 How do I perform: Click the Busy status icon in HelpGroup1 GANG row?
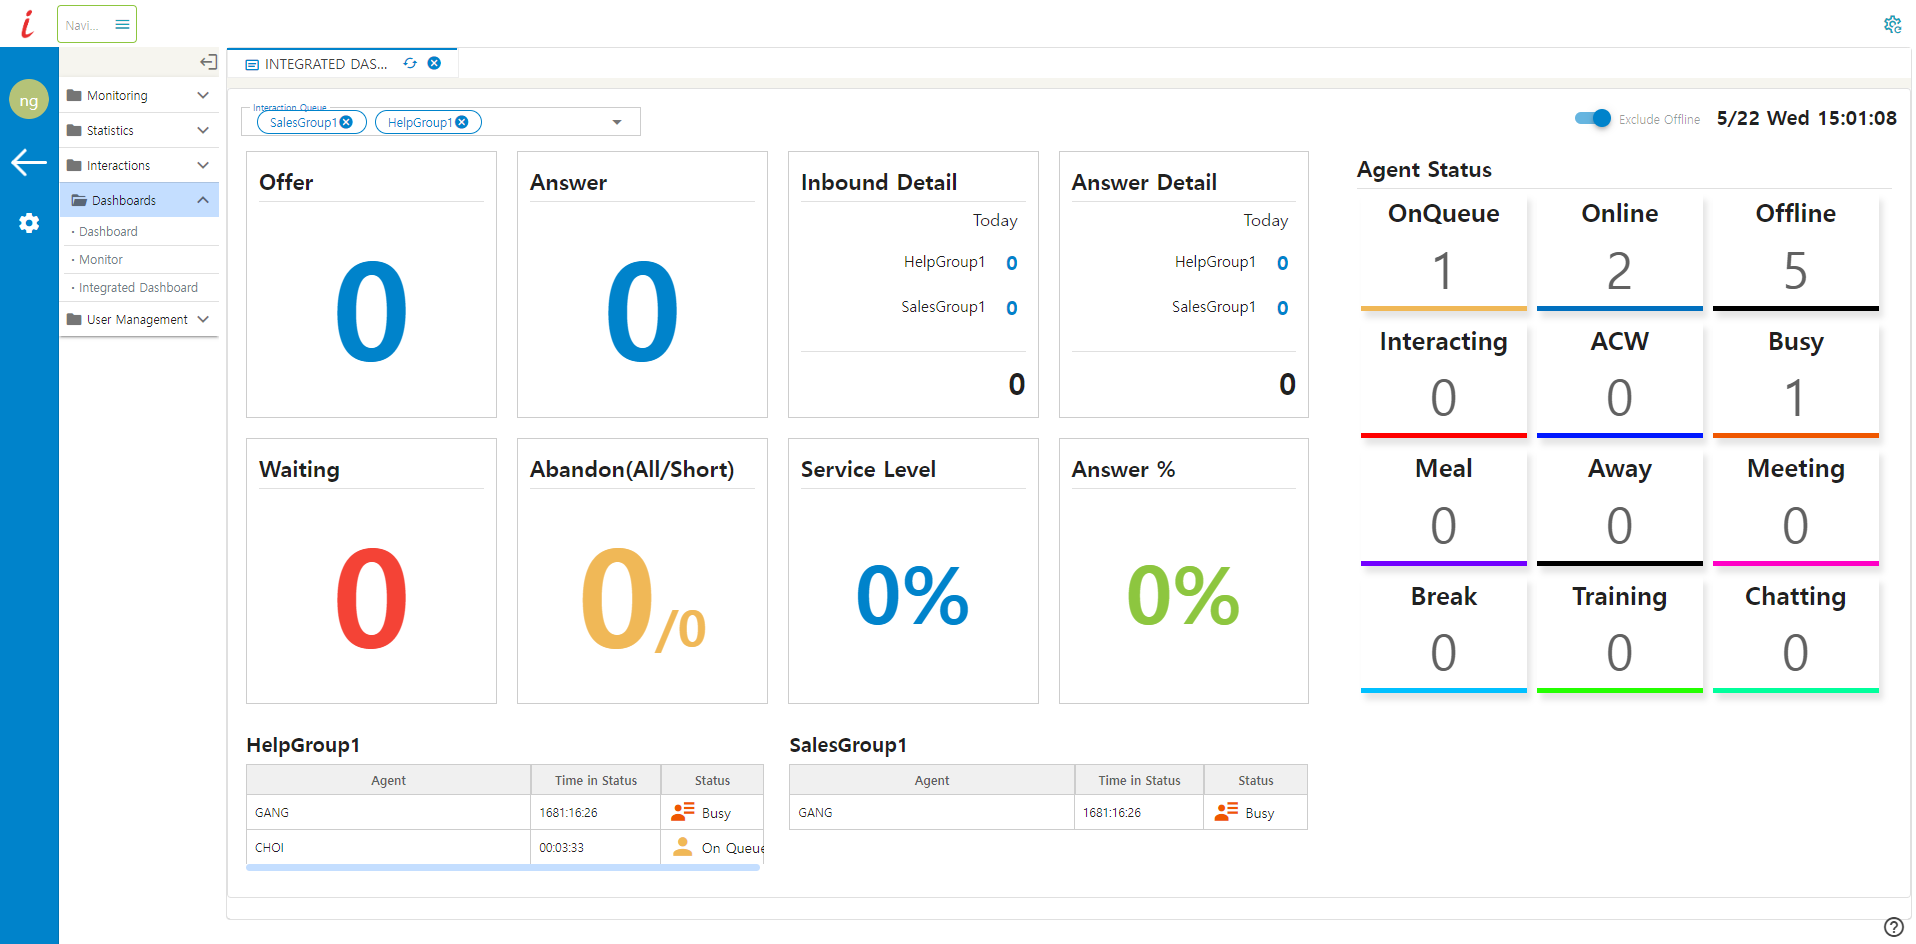tap(683, 812)
